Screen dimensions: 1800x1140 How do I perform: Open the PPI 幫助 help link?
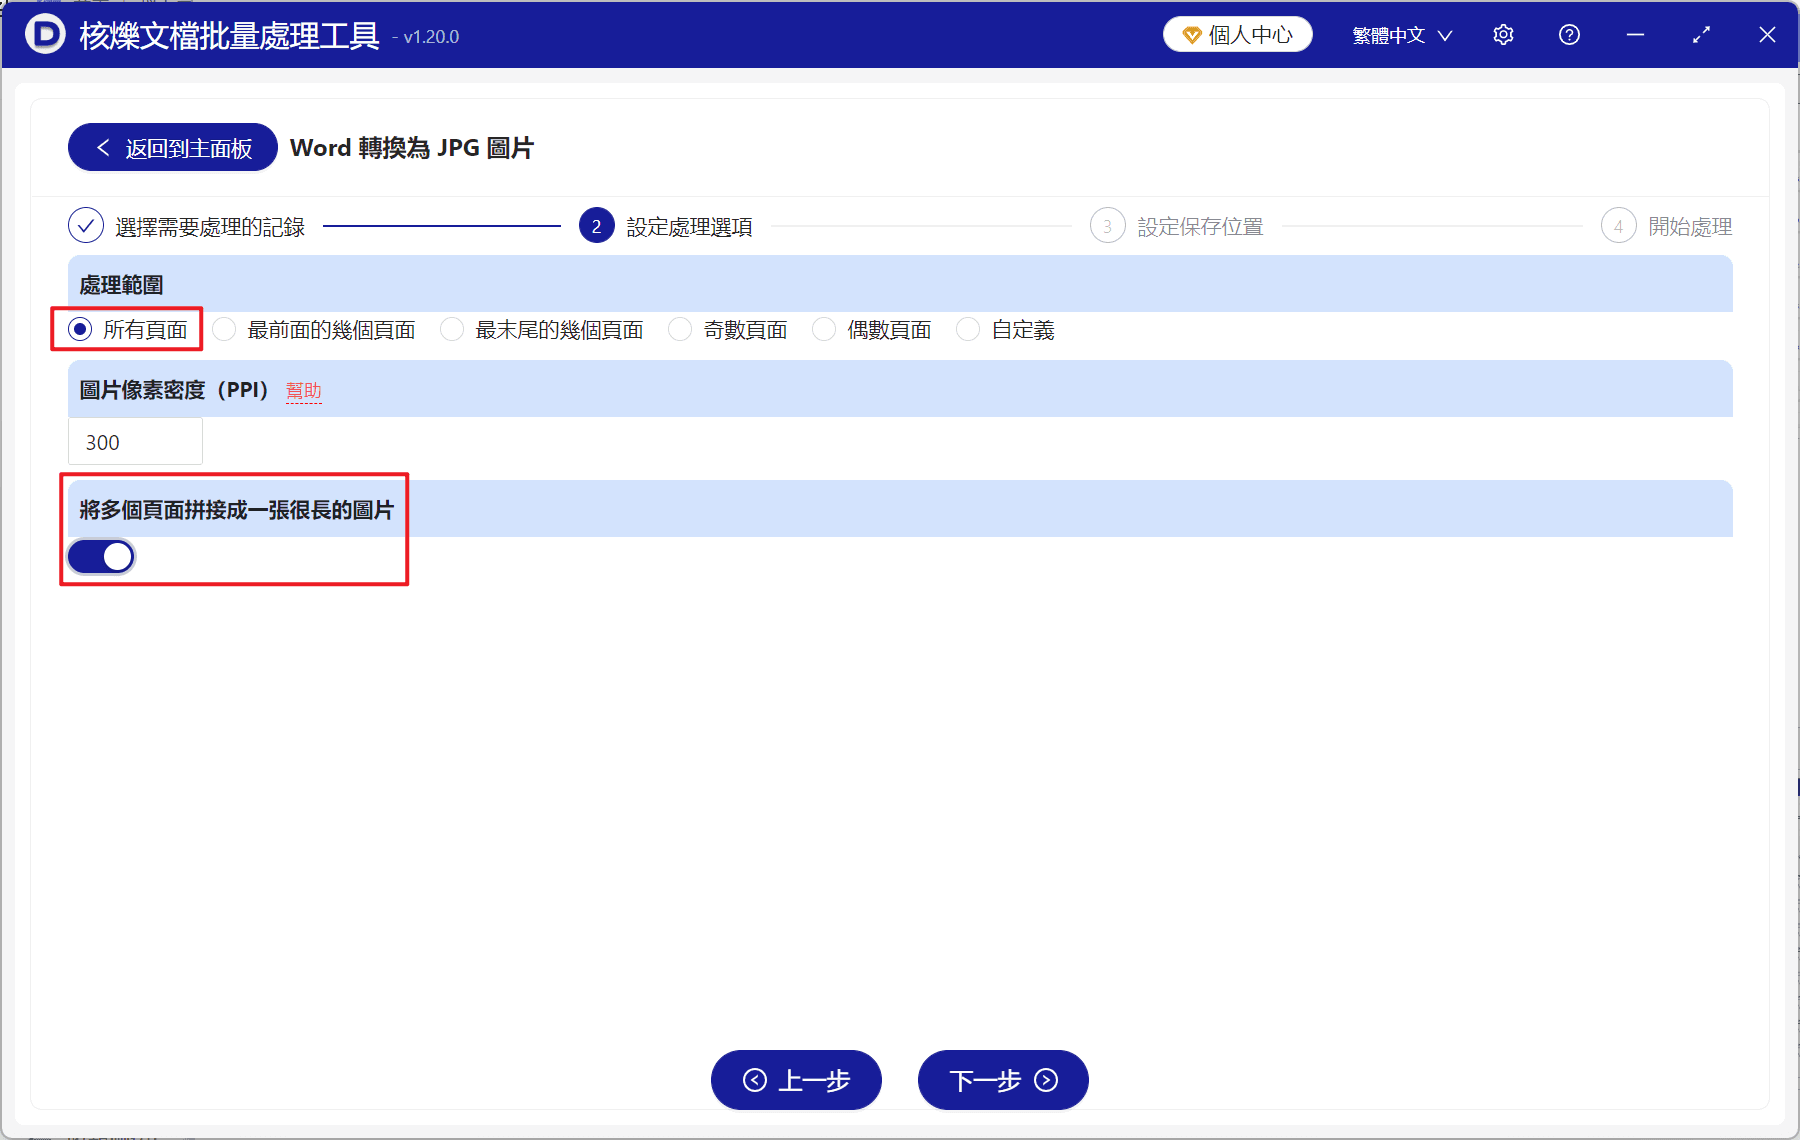point(304,391)
